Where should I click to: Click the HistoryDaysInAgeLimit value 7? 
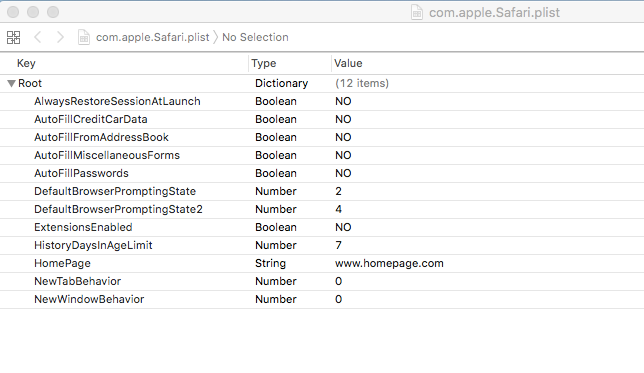coord(338,245)
